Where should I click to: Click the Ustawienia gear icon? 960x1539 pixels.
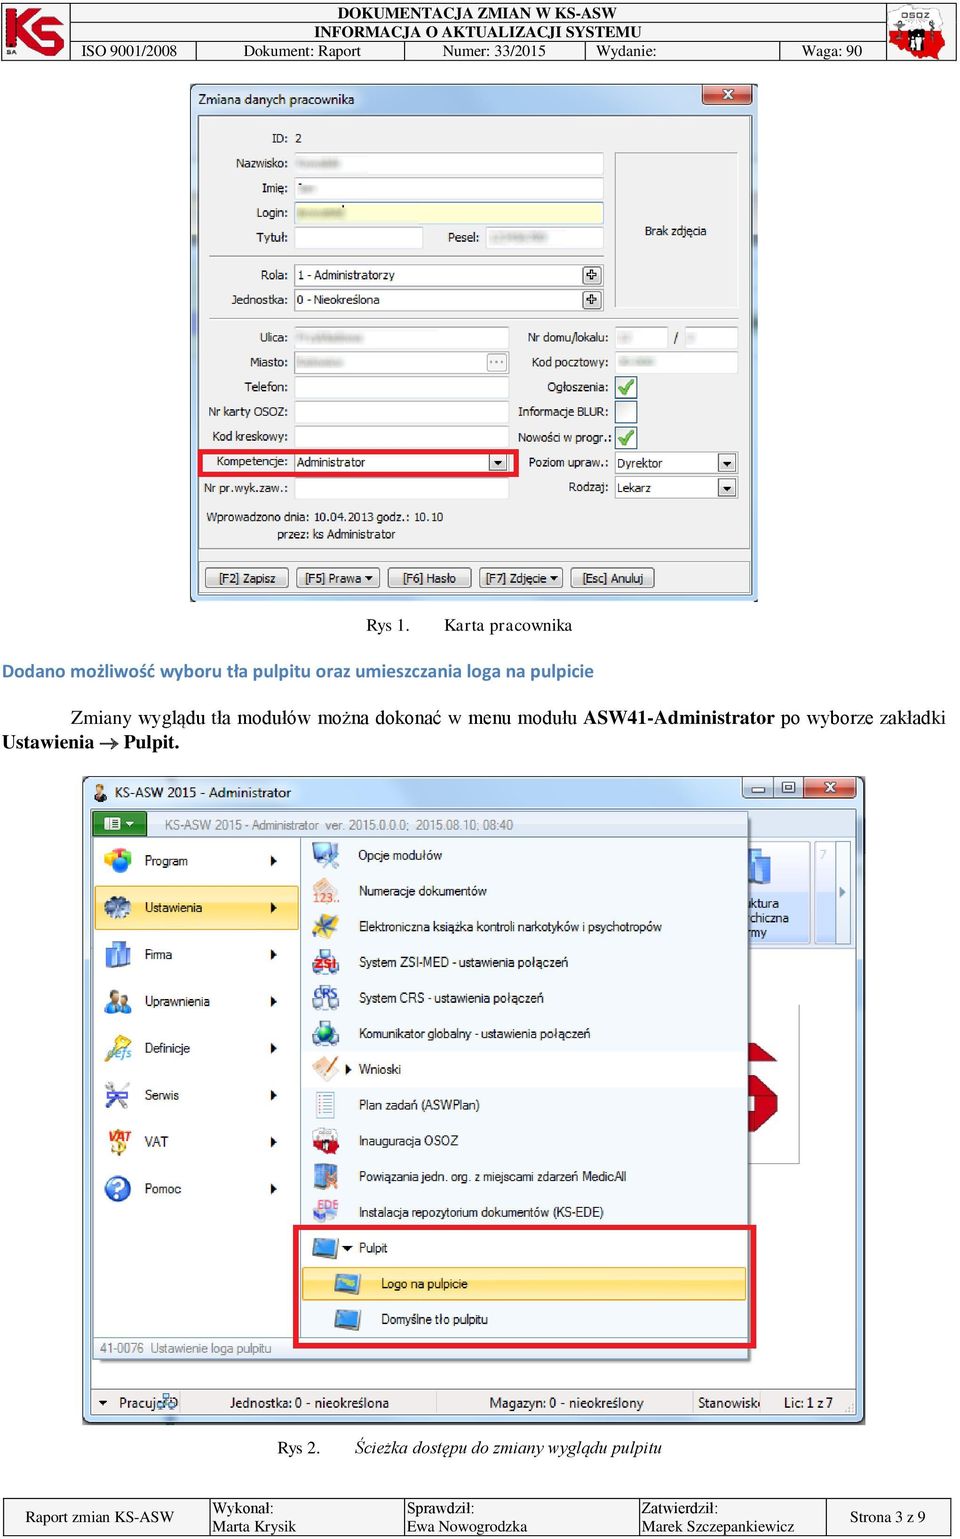click(x=118, y=907)
